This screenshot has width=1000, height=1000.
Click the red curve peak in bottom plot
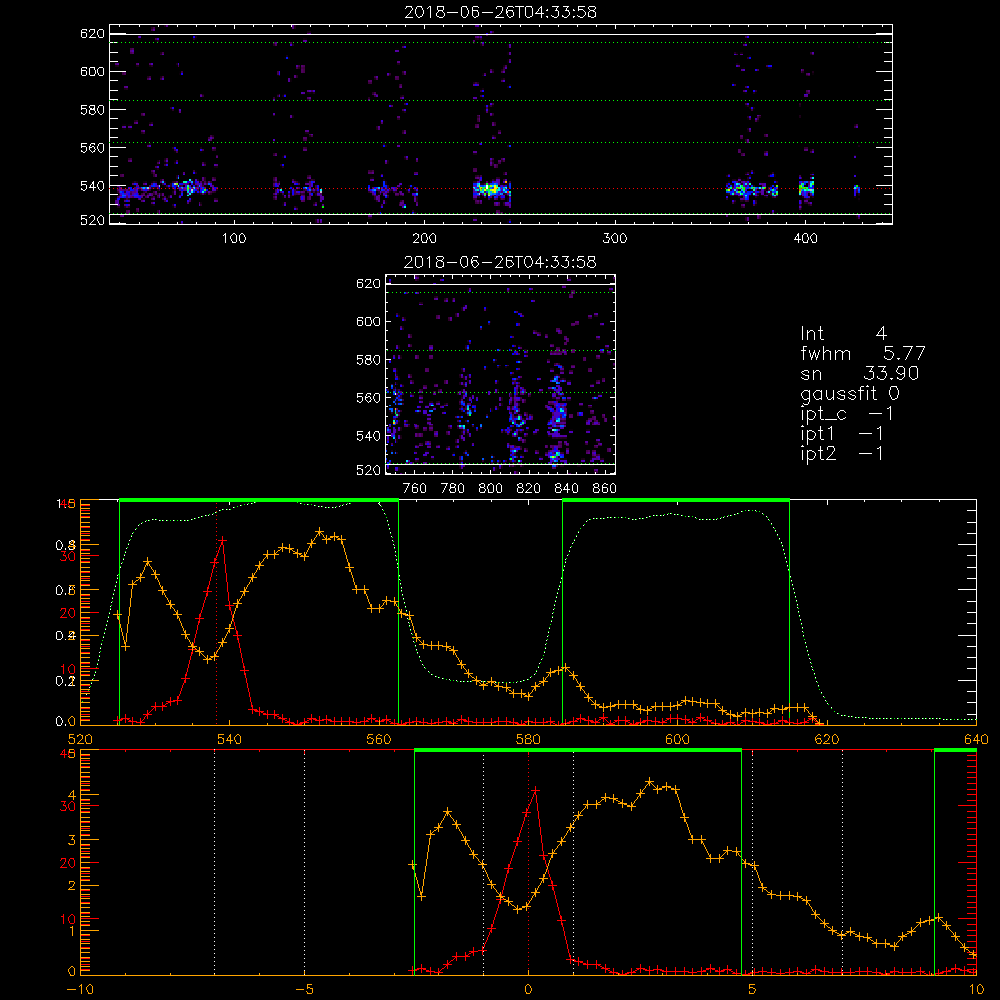(x=536, y=790)
